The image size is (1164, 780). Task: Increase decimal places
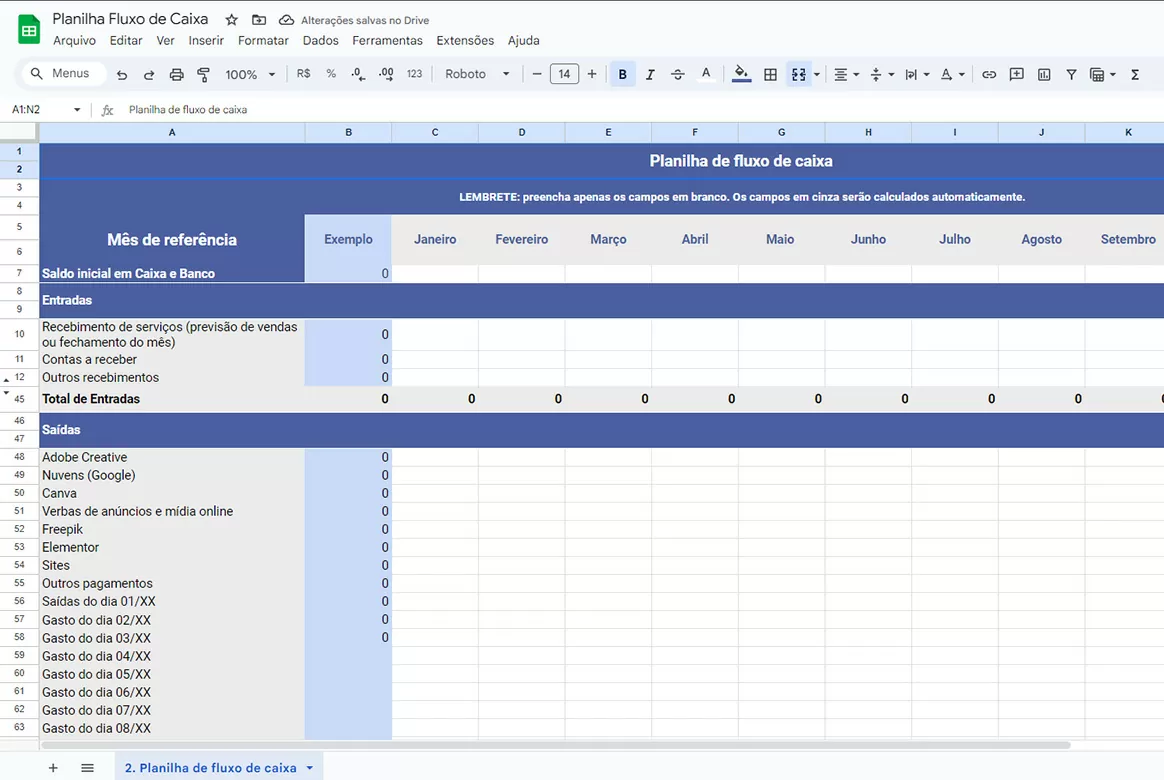[386, 73]
